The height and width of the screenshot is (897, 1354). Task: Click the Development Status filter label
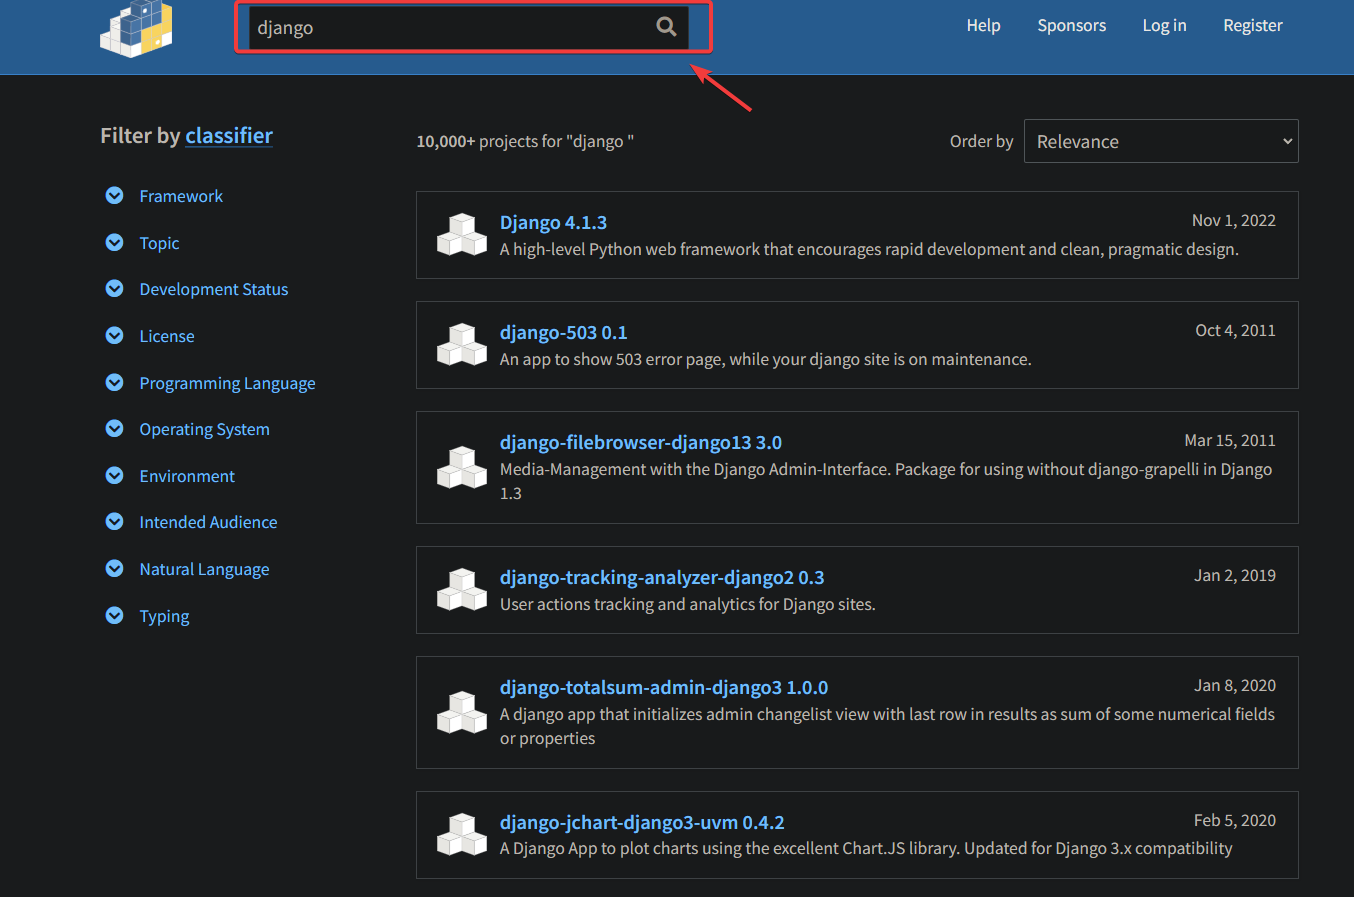(214, 289)
